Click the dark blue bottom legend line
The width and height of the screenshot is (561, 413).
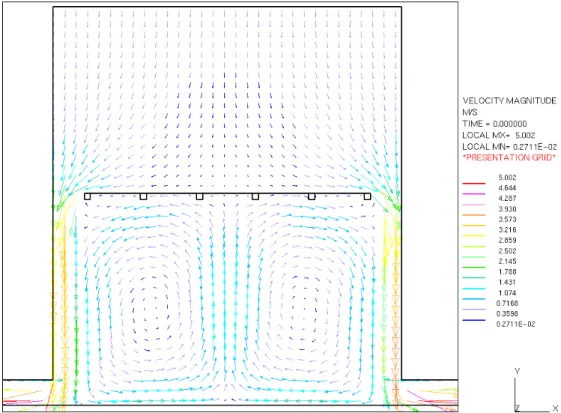pos(474,320)
